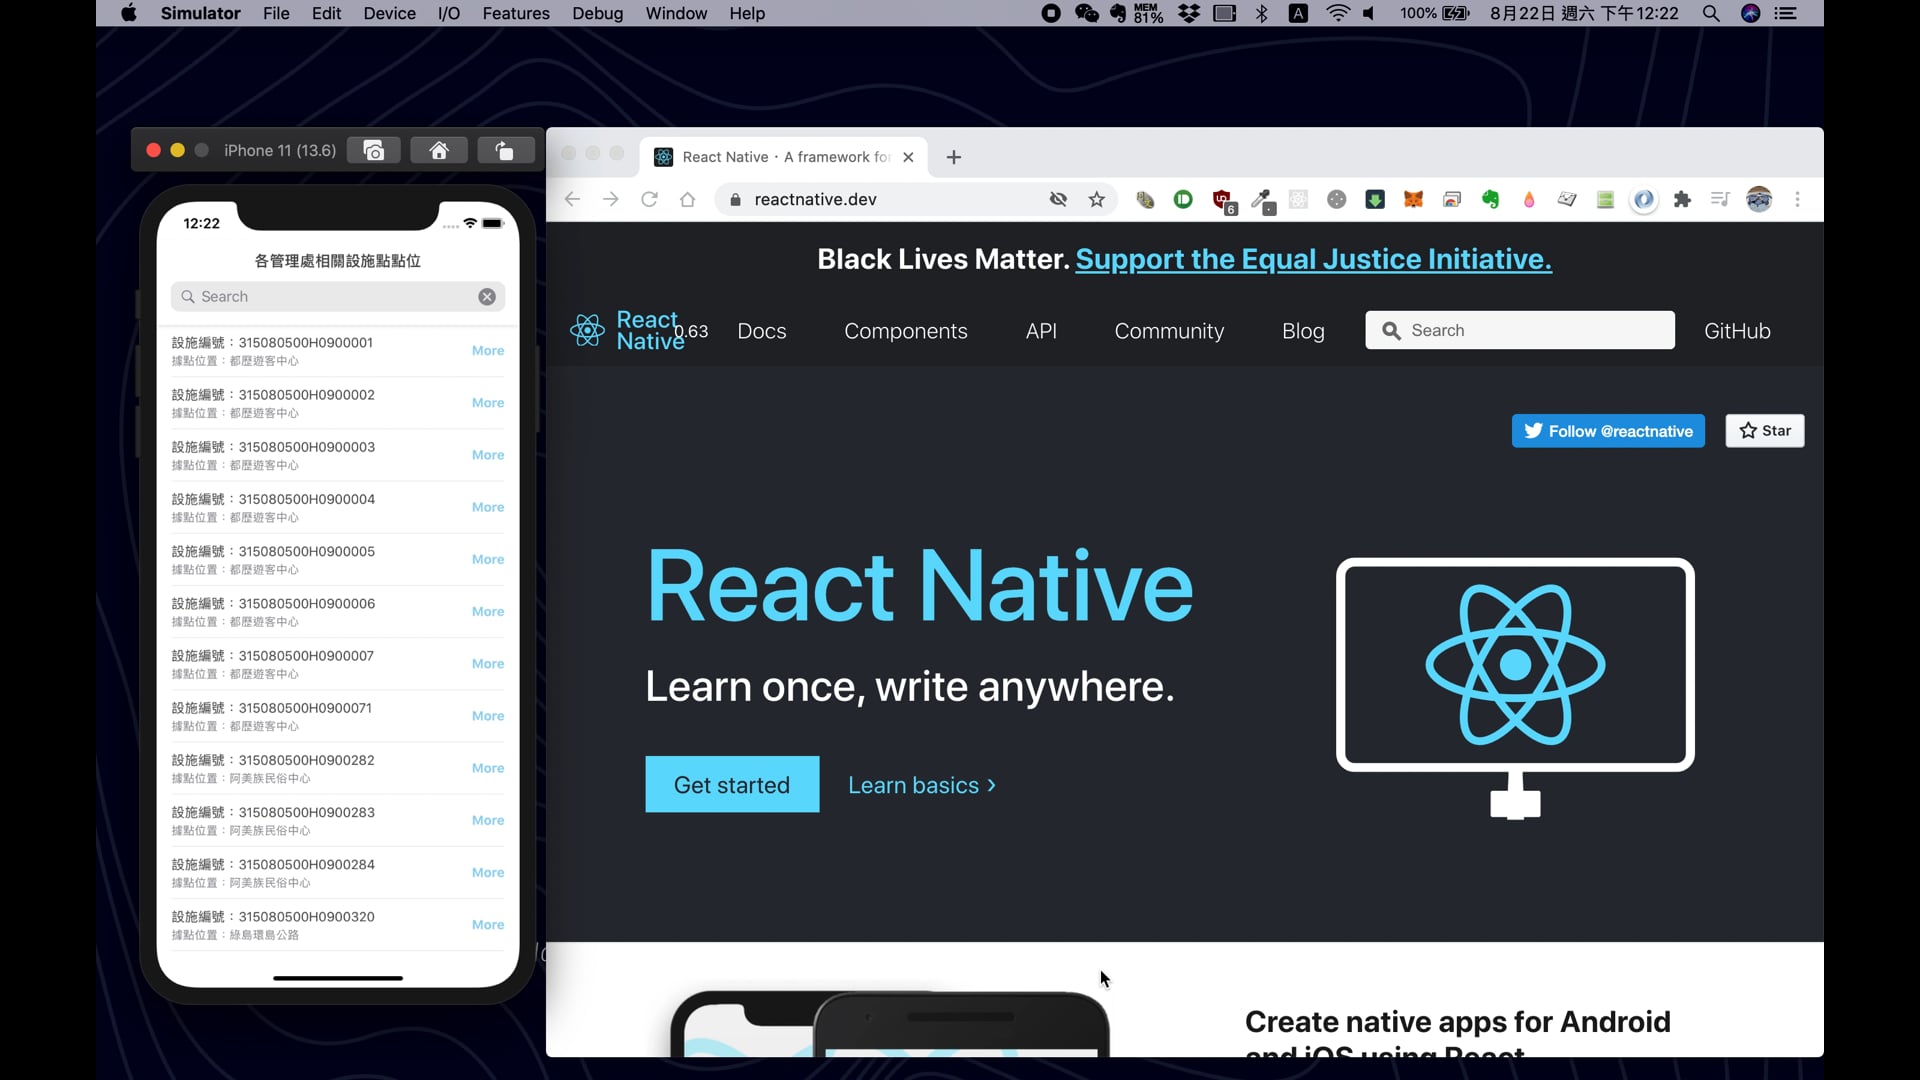
Task: Open Chrome's three-dot menu
Action: click(x=1797, y=199)
